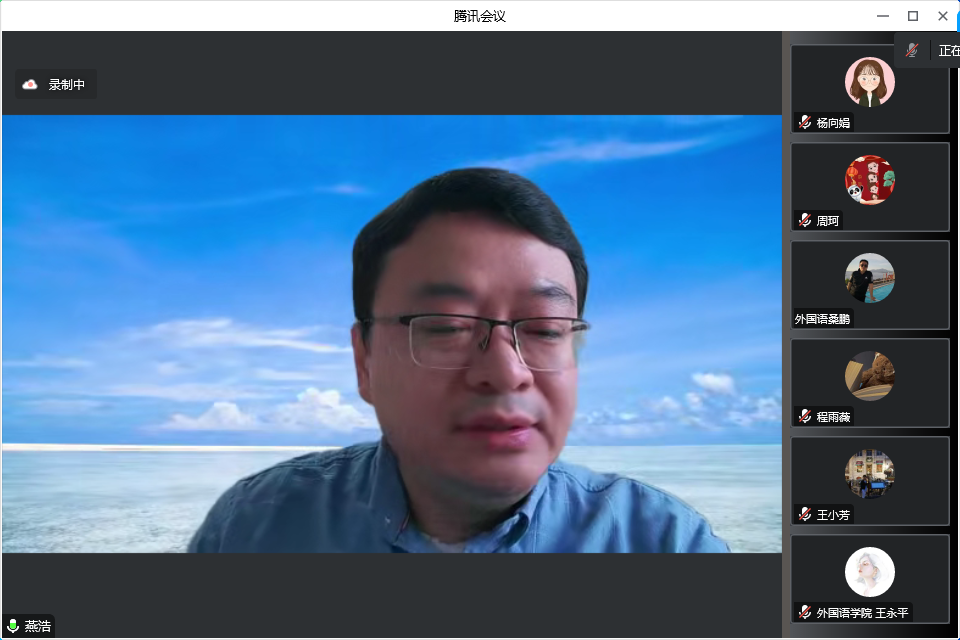Select 周珂's red festive avatar
This screenshot has width=960, height=640.
pyautogui.click(x=869, y=180)
